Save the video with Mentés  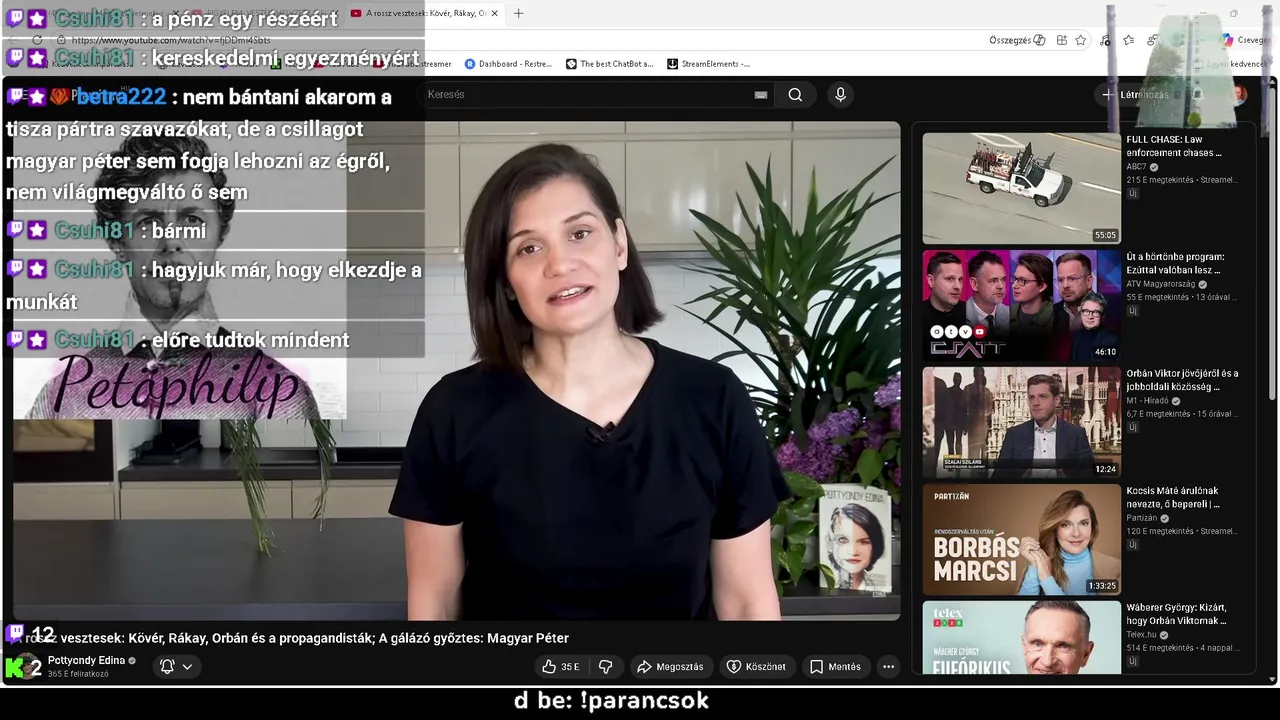(x=835, y=667)
